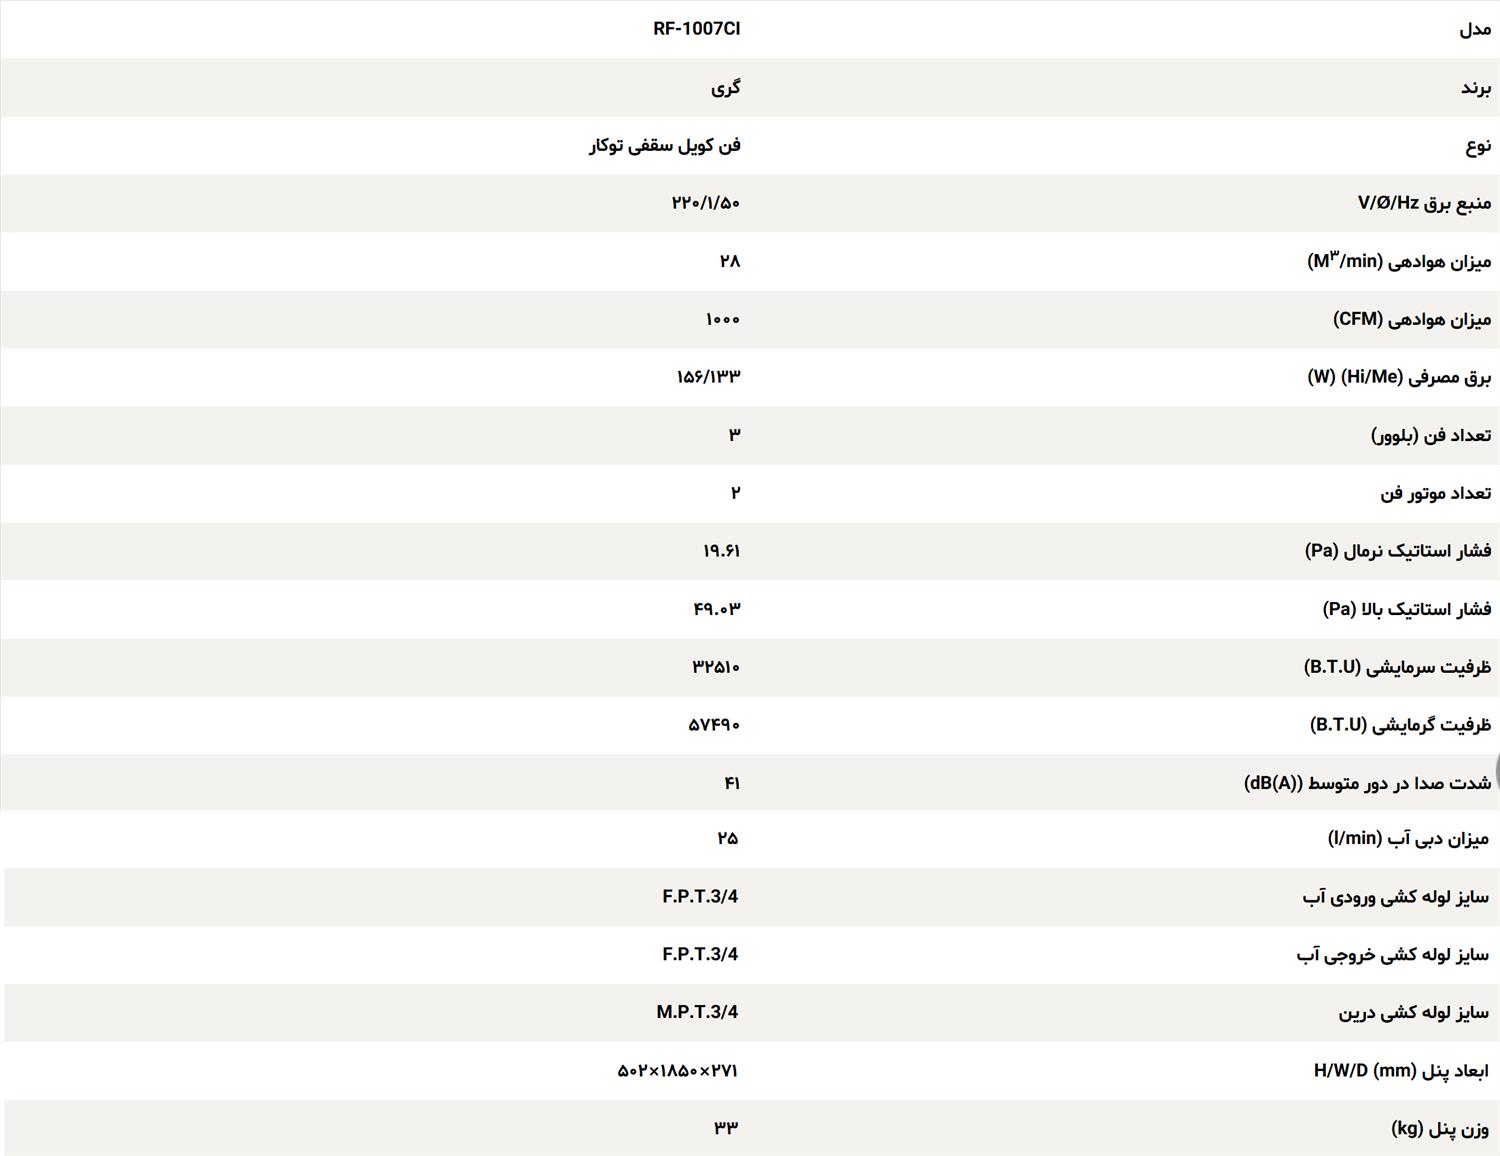Click the شدت صدا در دور متوسط label
1500x1156 pixels.
1367,783
